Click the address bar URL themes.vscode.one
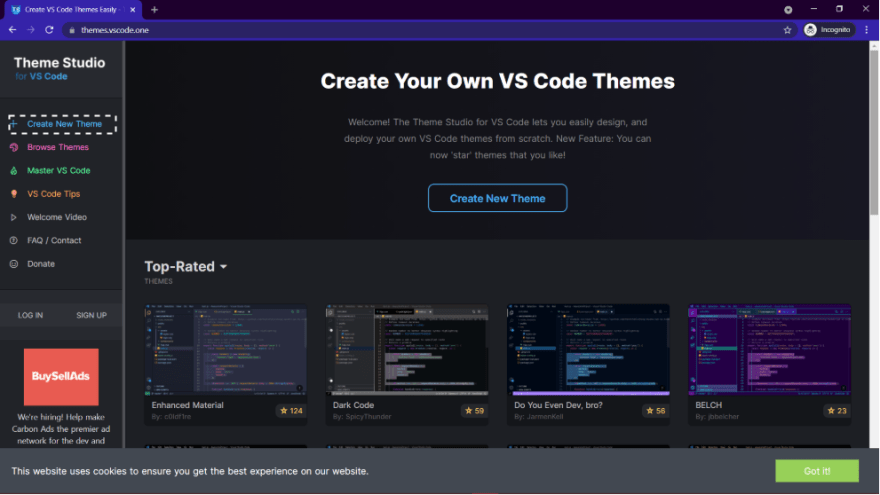Image resolution: width=880 pixels, height=495 pixels. tap(115, 30)
